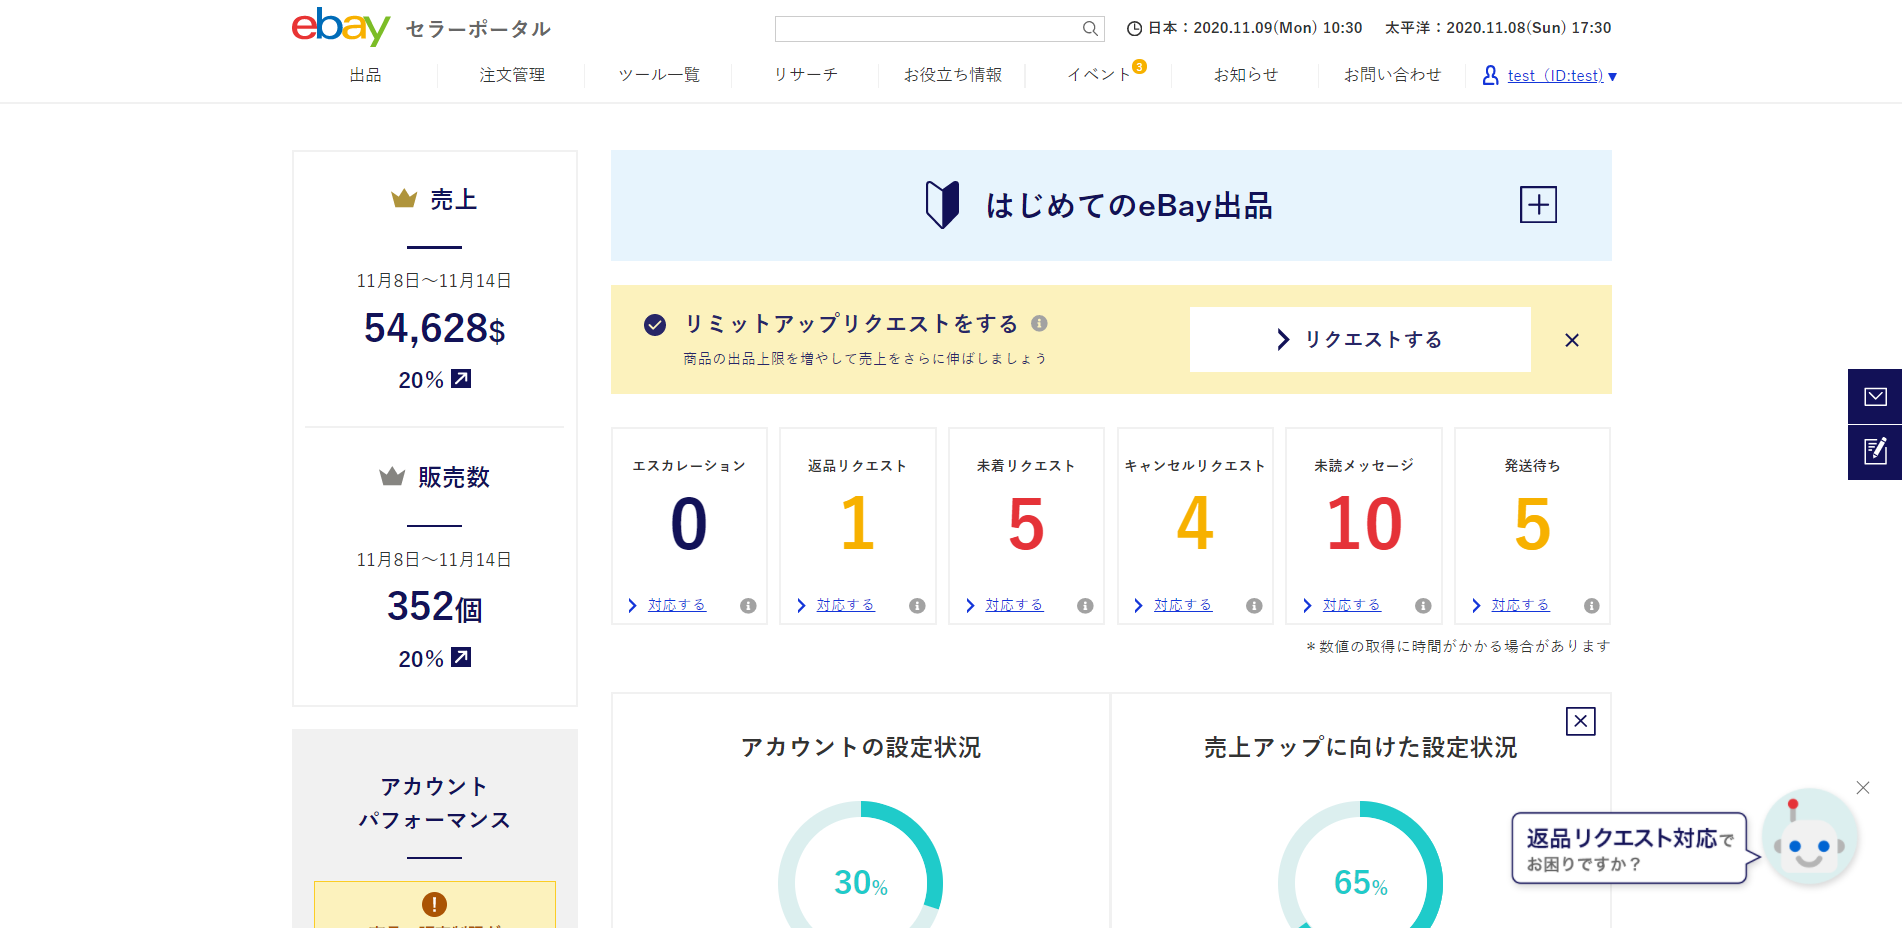Image resolution: width=1902 pixels, height=928 pixels.
Task: Open the sales 20% arrow link
Action: tap(461, 379)
